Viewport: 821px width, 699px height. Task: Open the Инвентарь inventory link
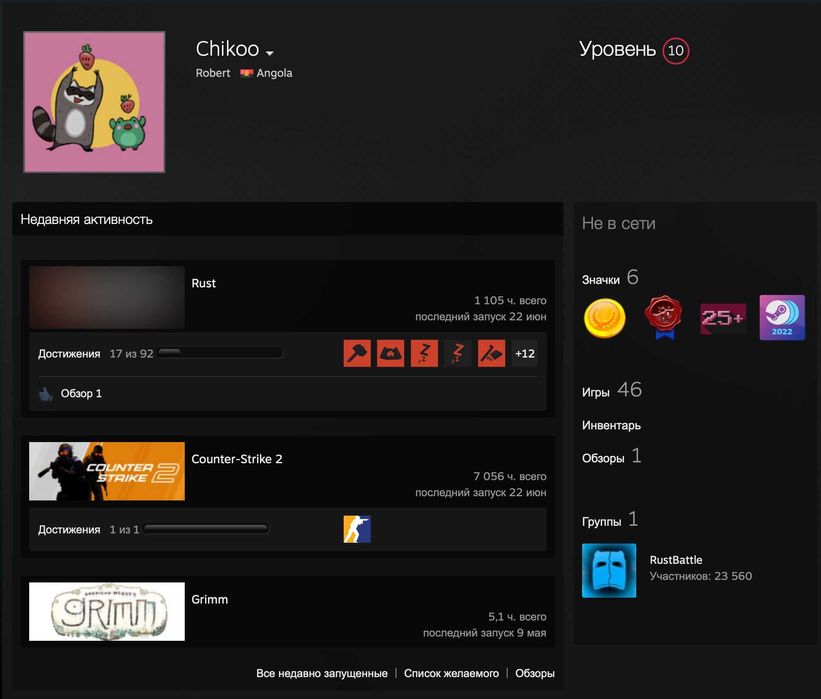click(x=611, y=426)
